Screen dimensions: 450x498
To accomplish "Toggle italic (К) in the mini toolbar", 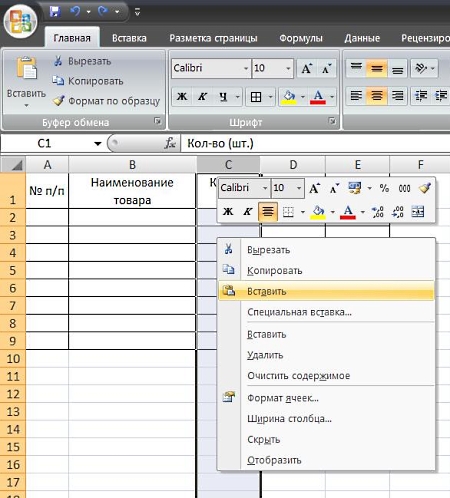I will pos(248,212).
